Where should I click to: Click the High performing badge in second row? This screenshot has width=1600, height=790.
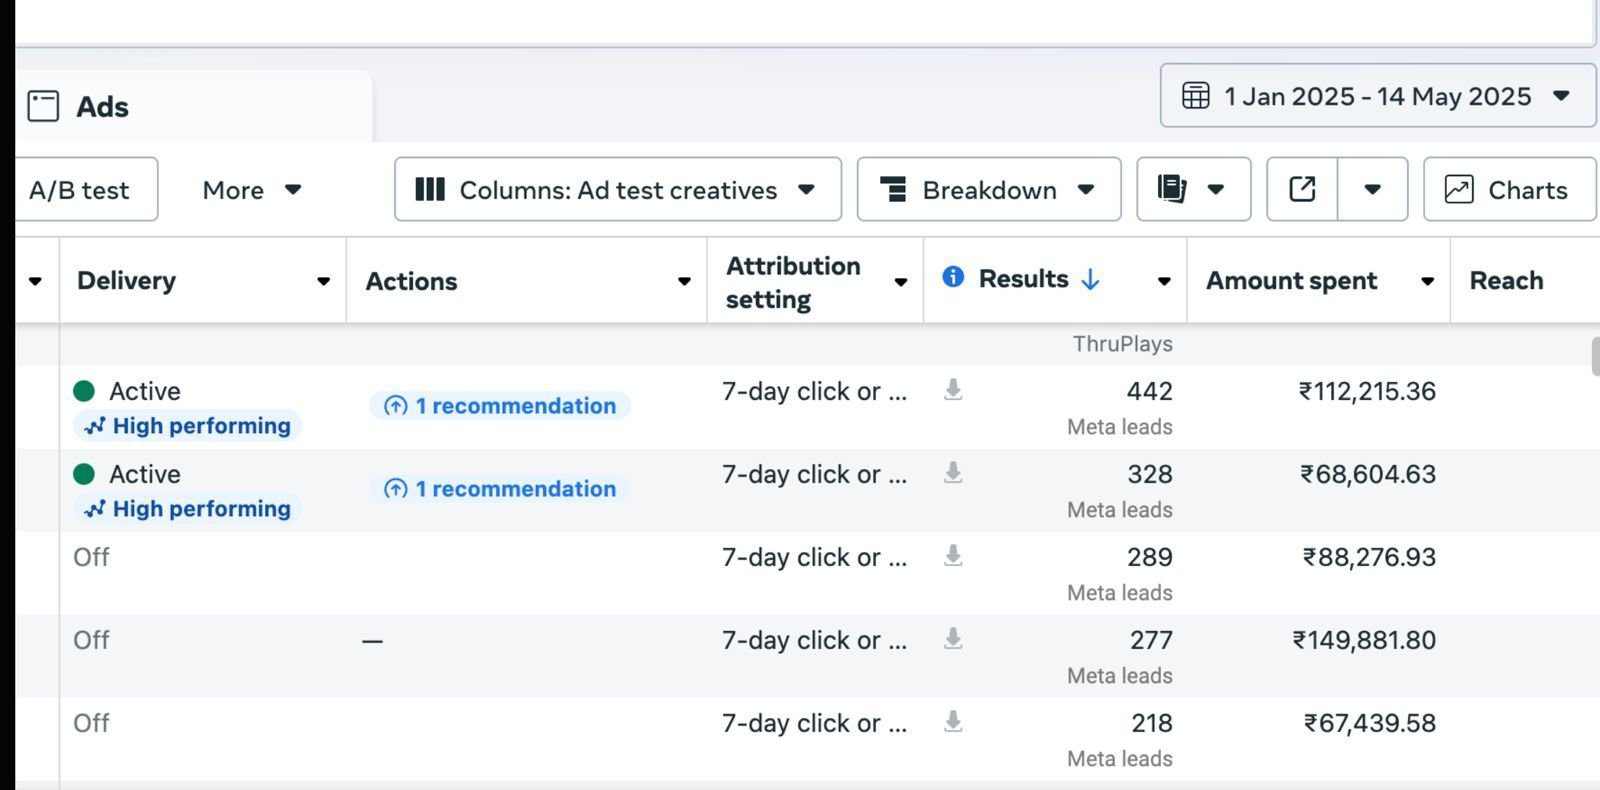point(188,509)
